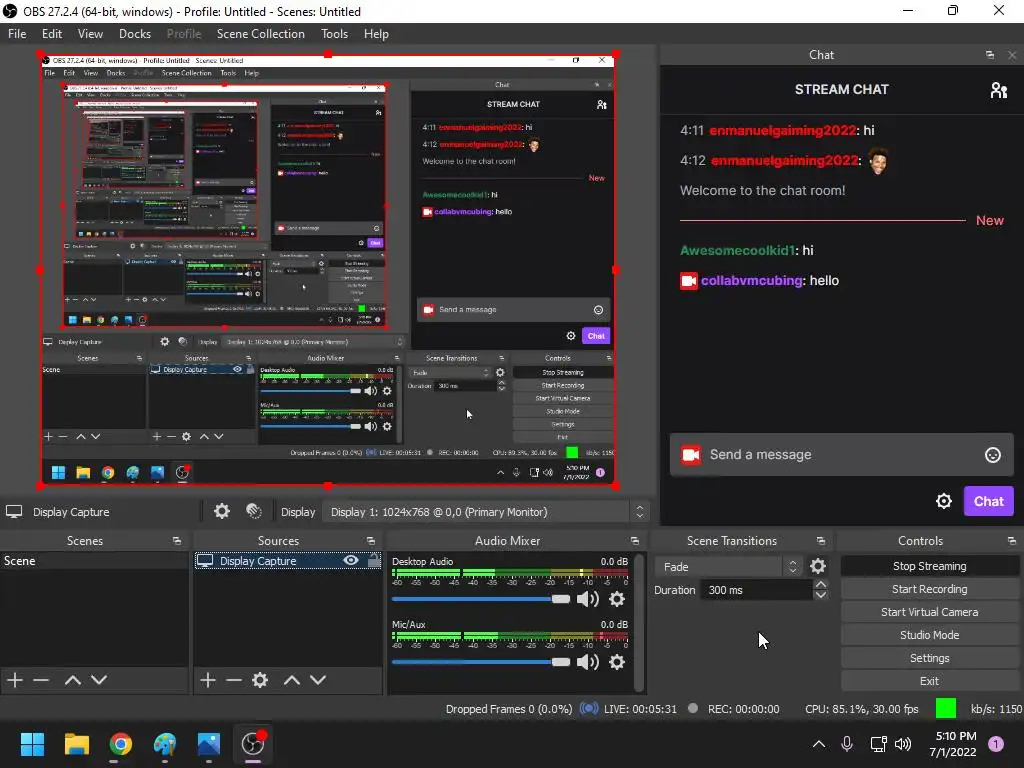Click Exit button in Controls
The image size is (1024, 768).
929,681
